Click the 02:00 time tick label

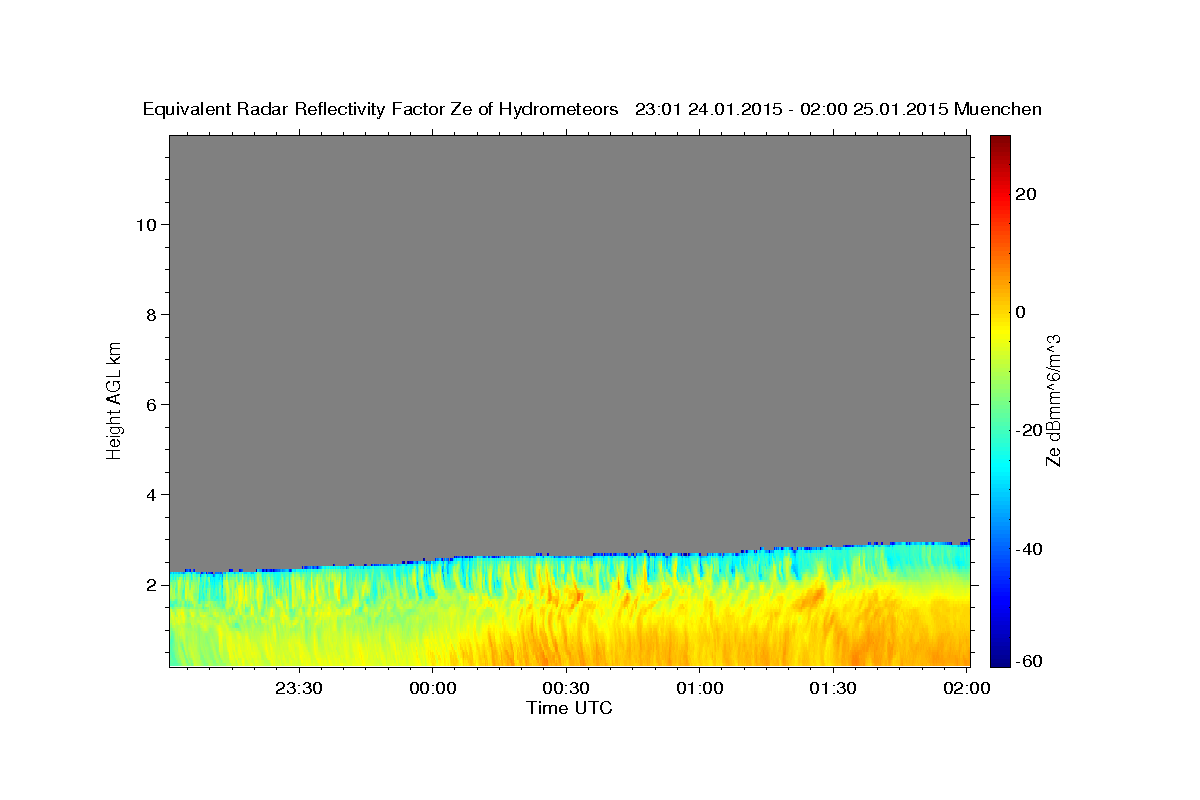[966, 688]
